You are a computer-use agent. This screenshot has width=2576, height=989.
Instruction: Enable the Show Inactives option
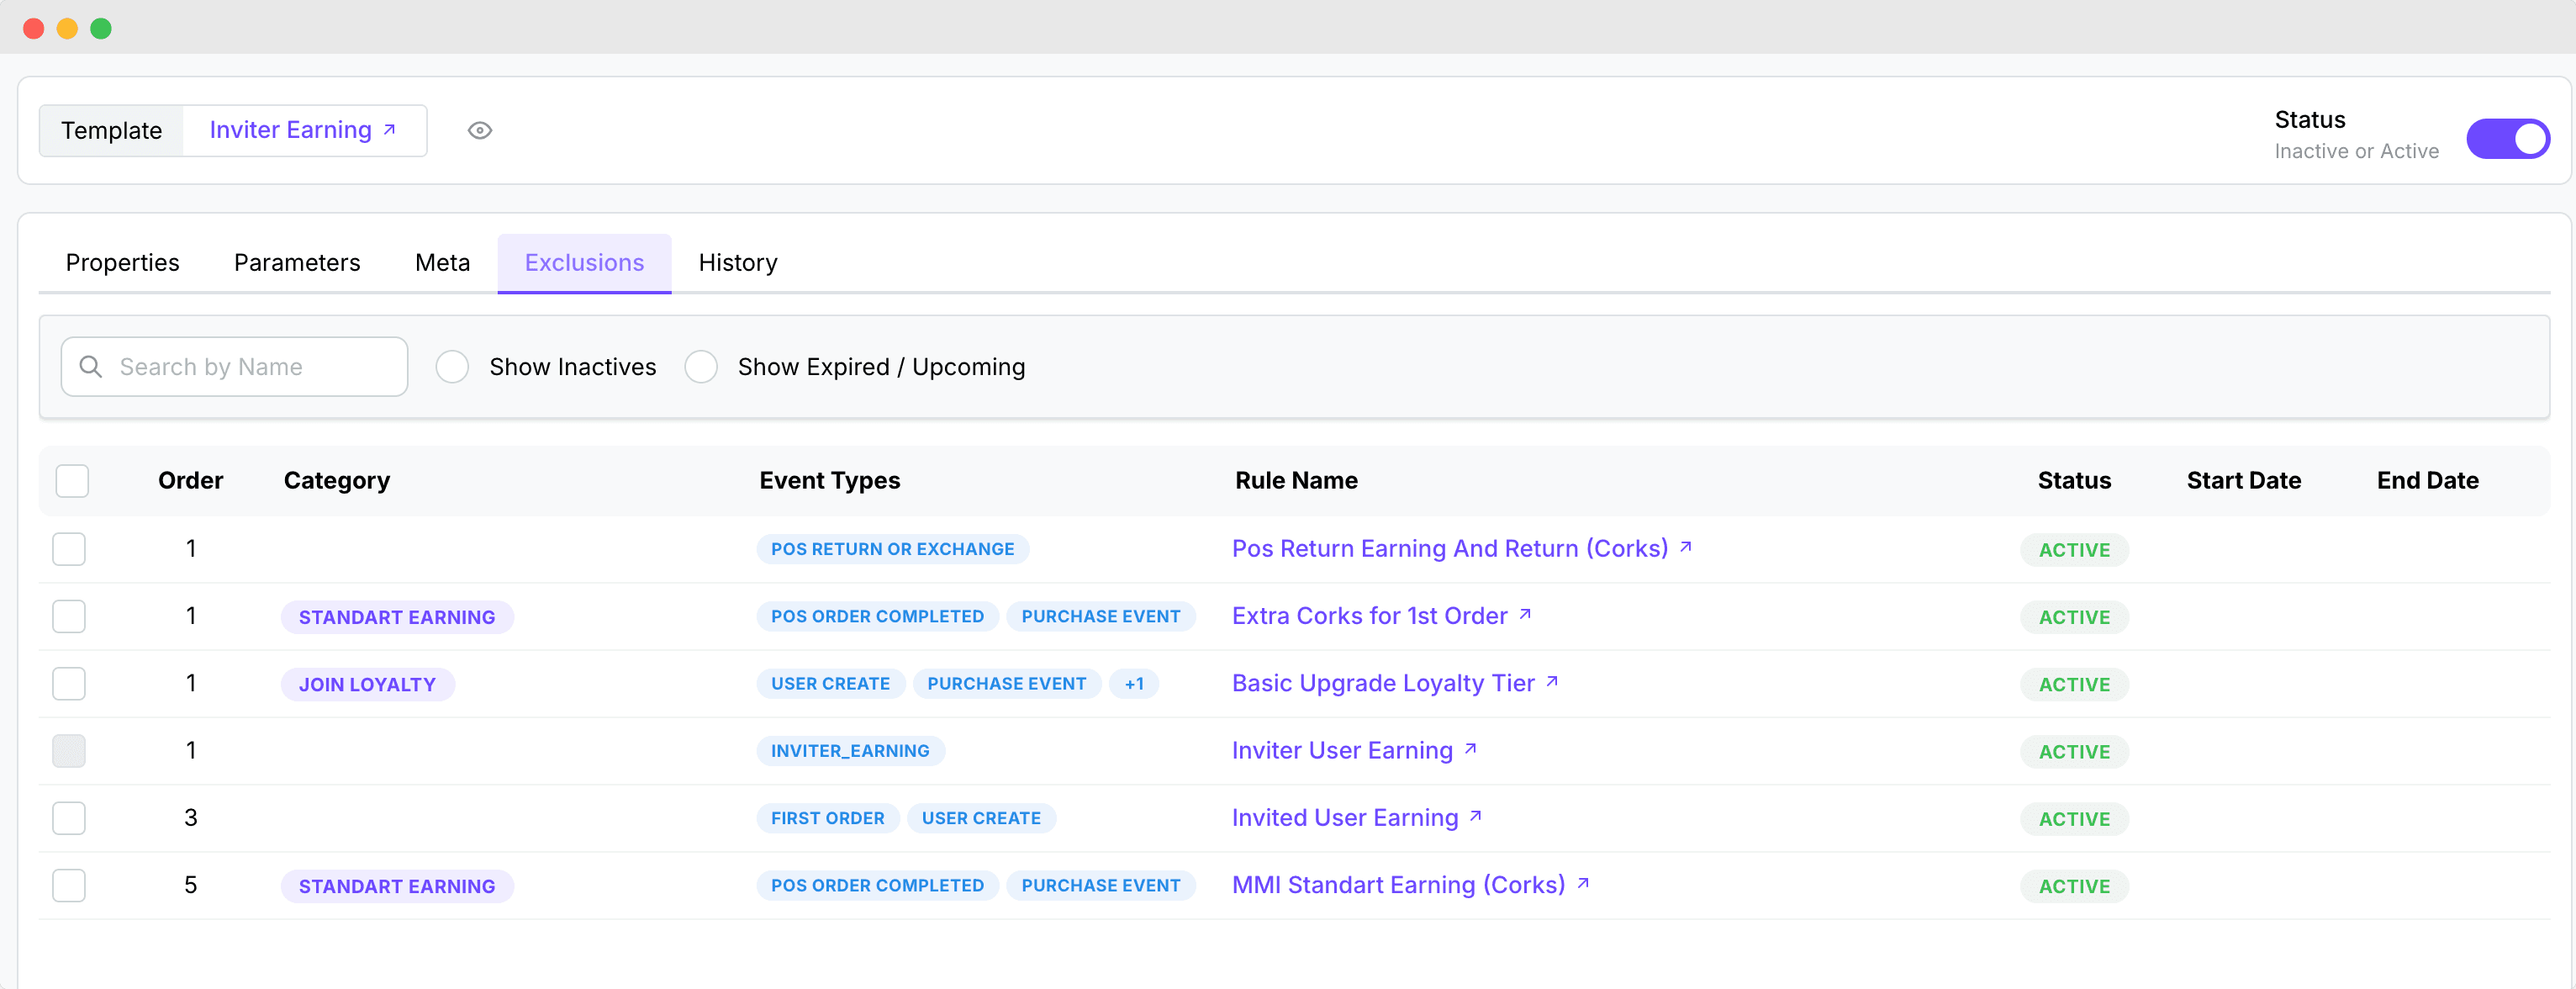pyautogui.click(x=452, y=367)
